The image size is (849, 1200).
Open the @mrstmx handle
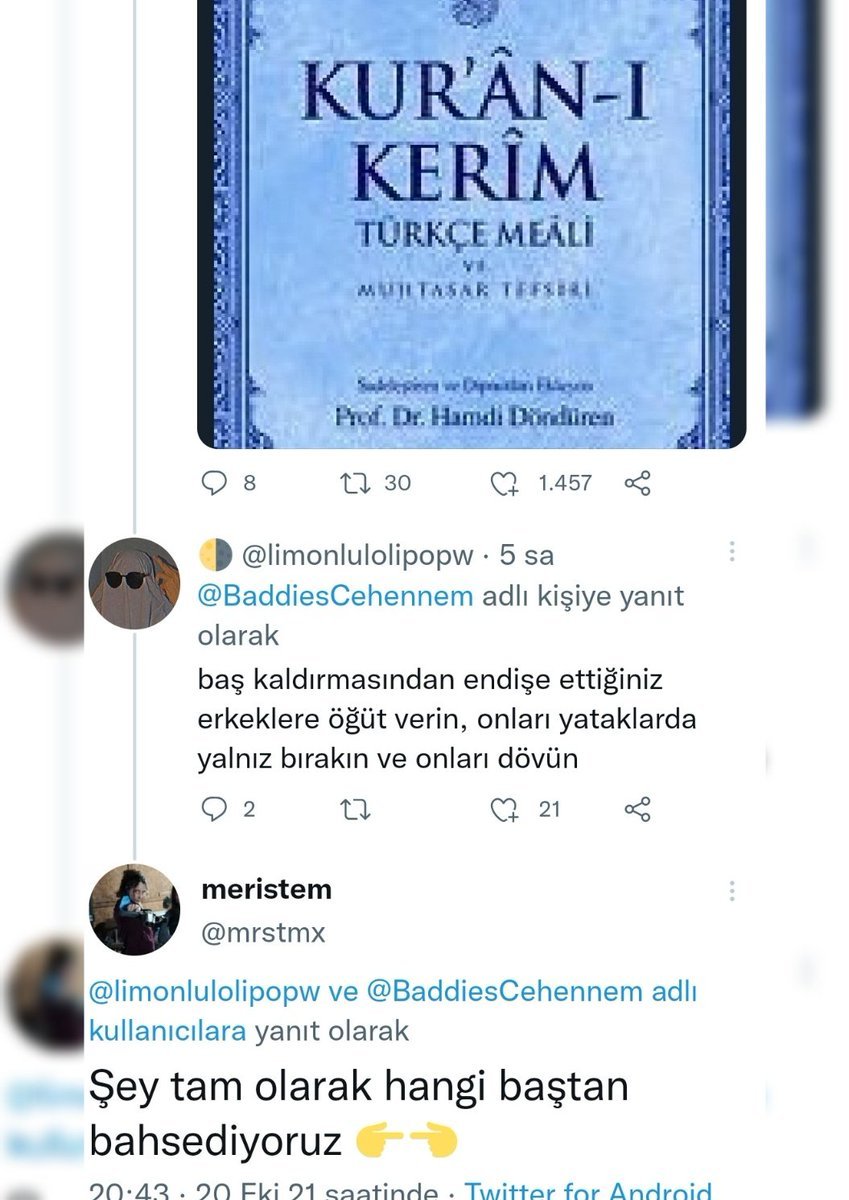[263, 932]
